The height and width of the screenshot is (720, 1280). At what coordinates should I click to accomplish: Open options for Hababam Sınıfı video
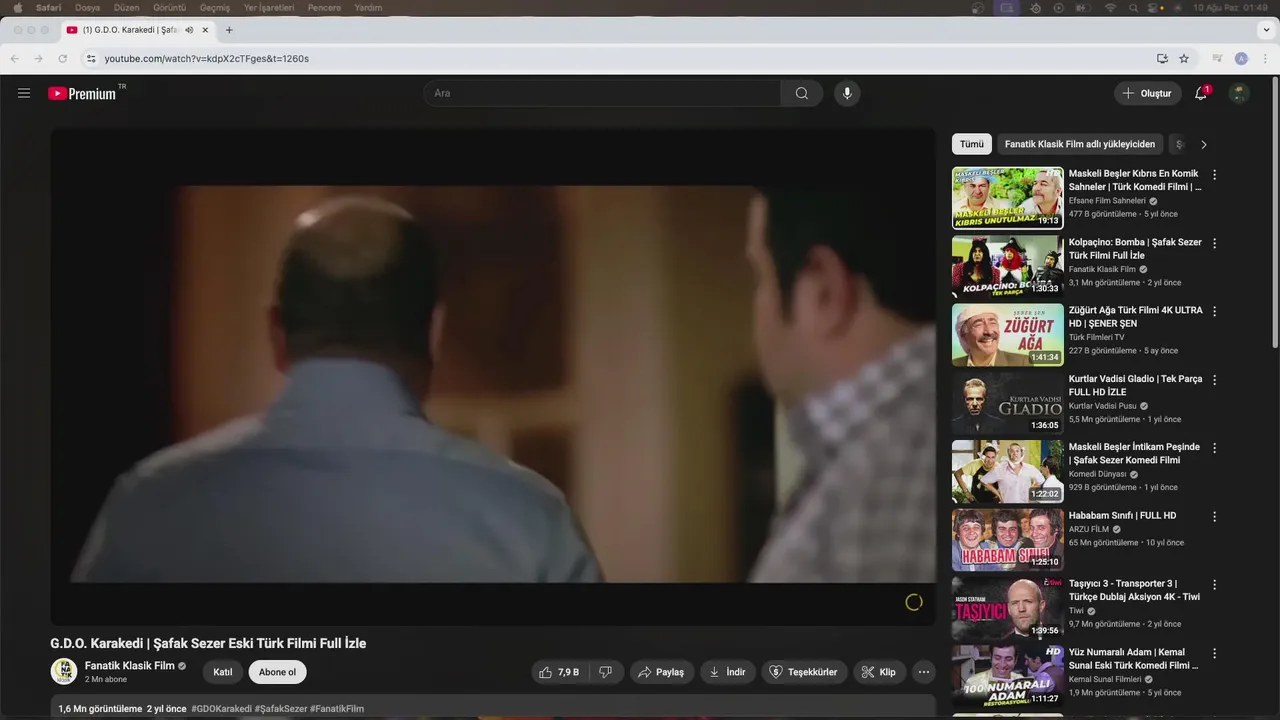click(1215, 517)
